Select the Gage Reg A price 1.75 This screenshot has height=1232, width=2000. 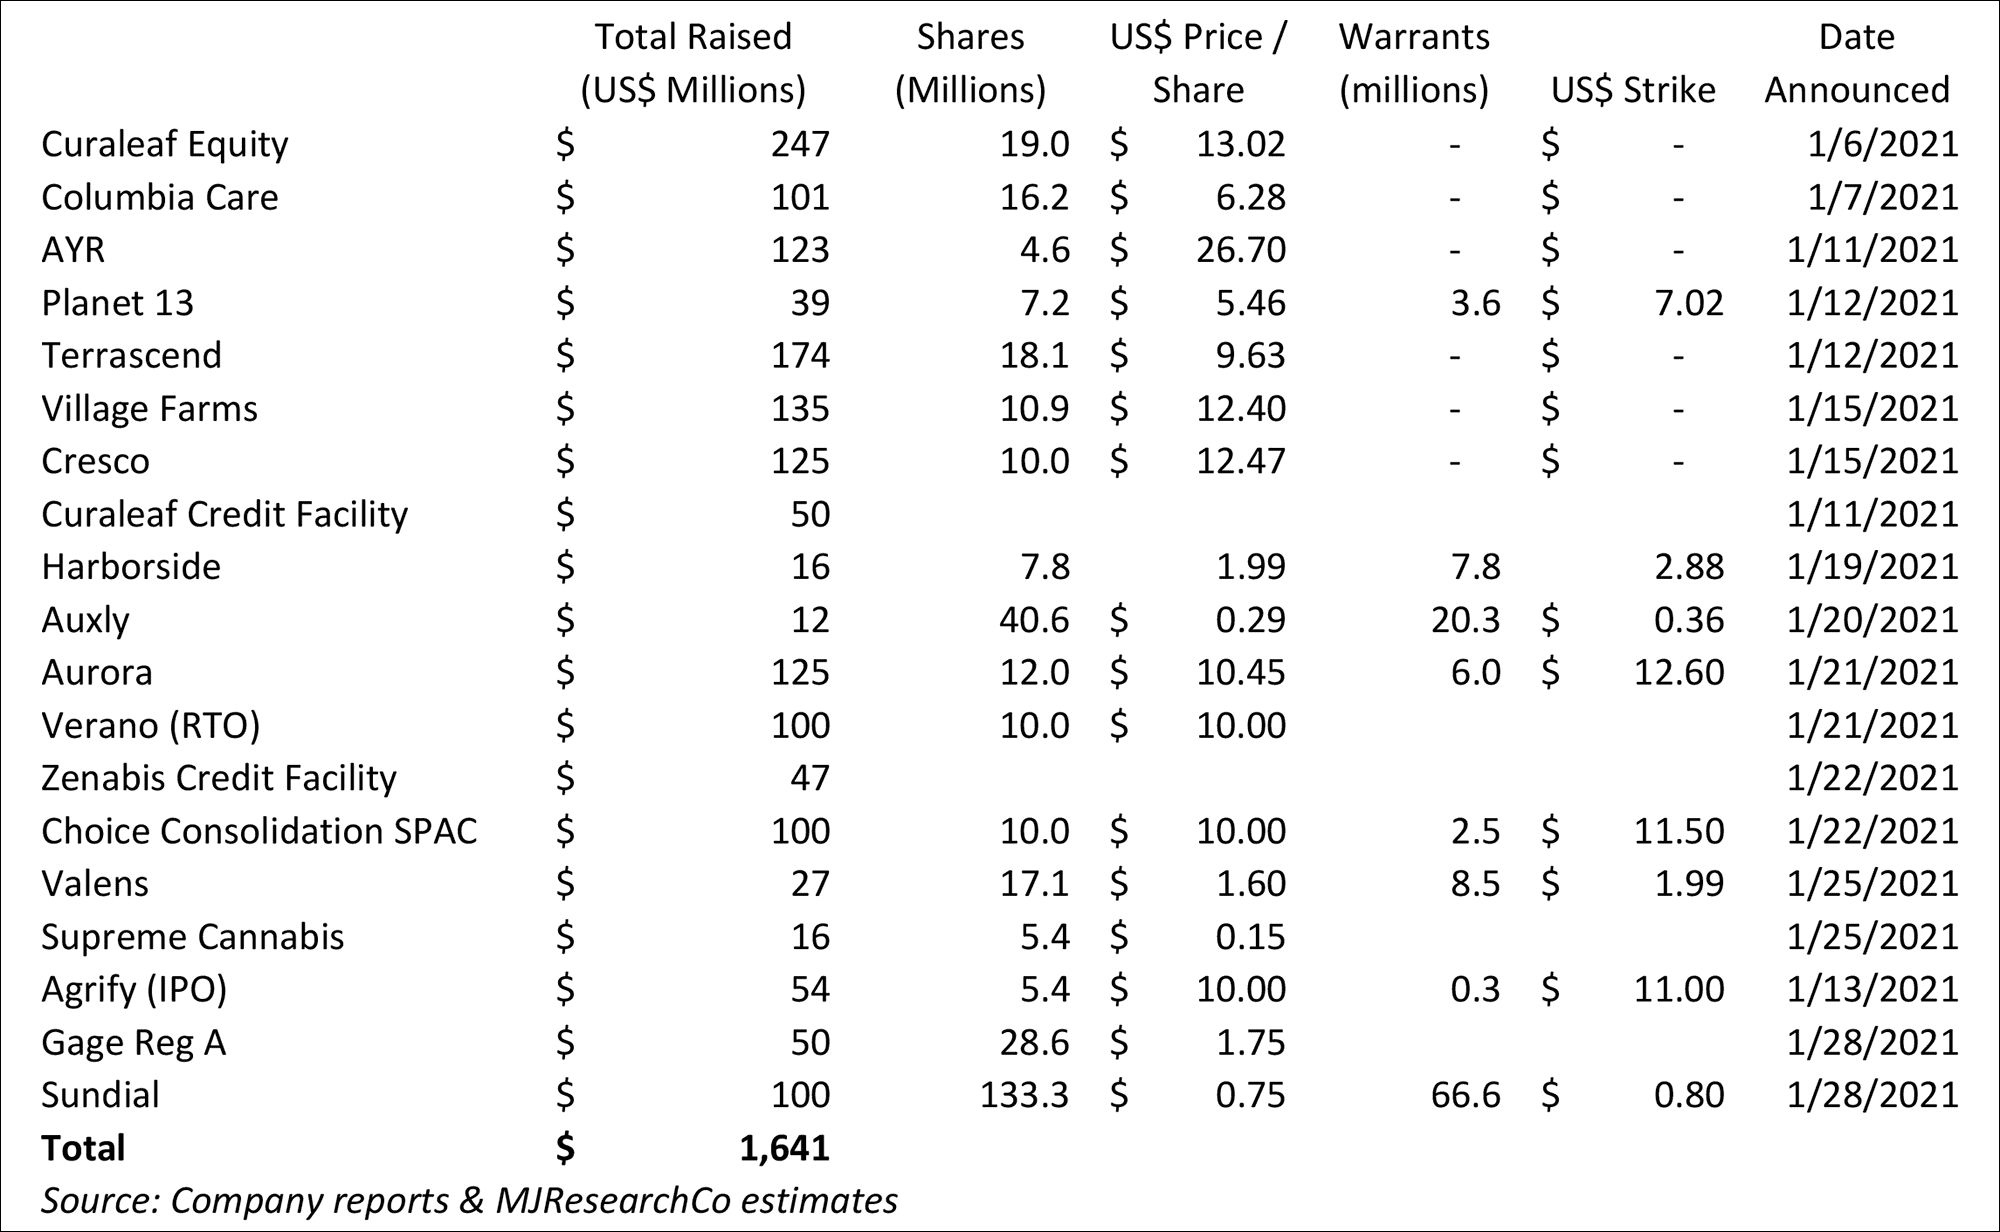coord(1250,1042)
